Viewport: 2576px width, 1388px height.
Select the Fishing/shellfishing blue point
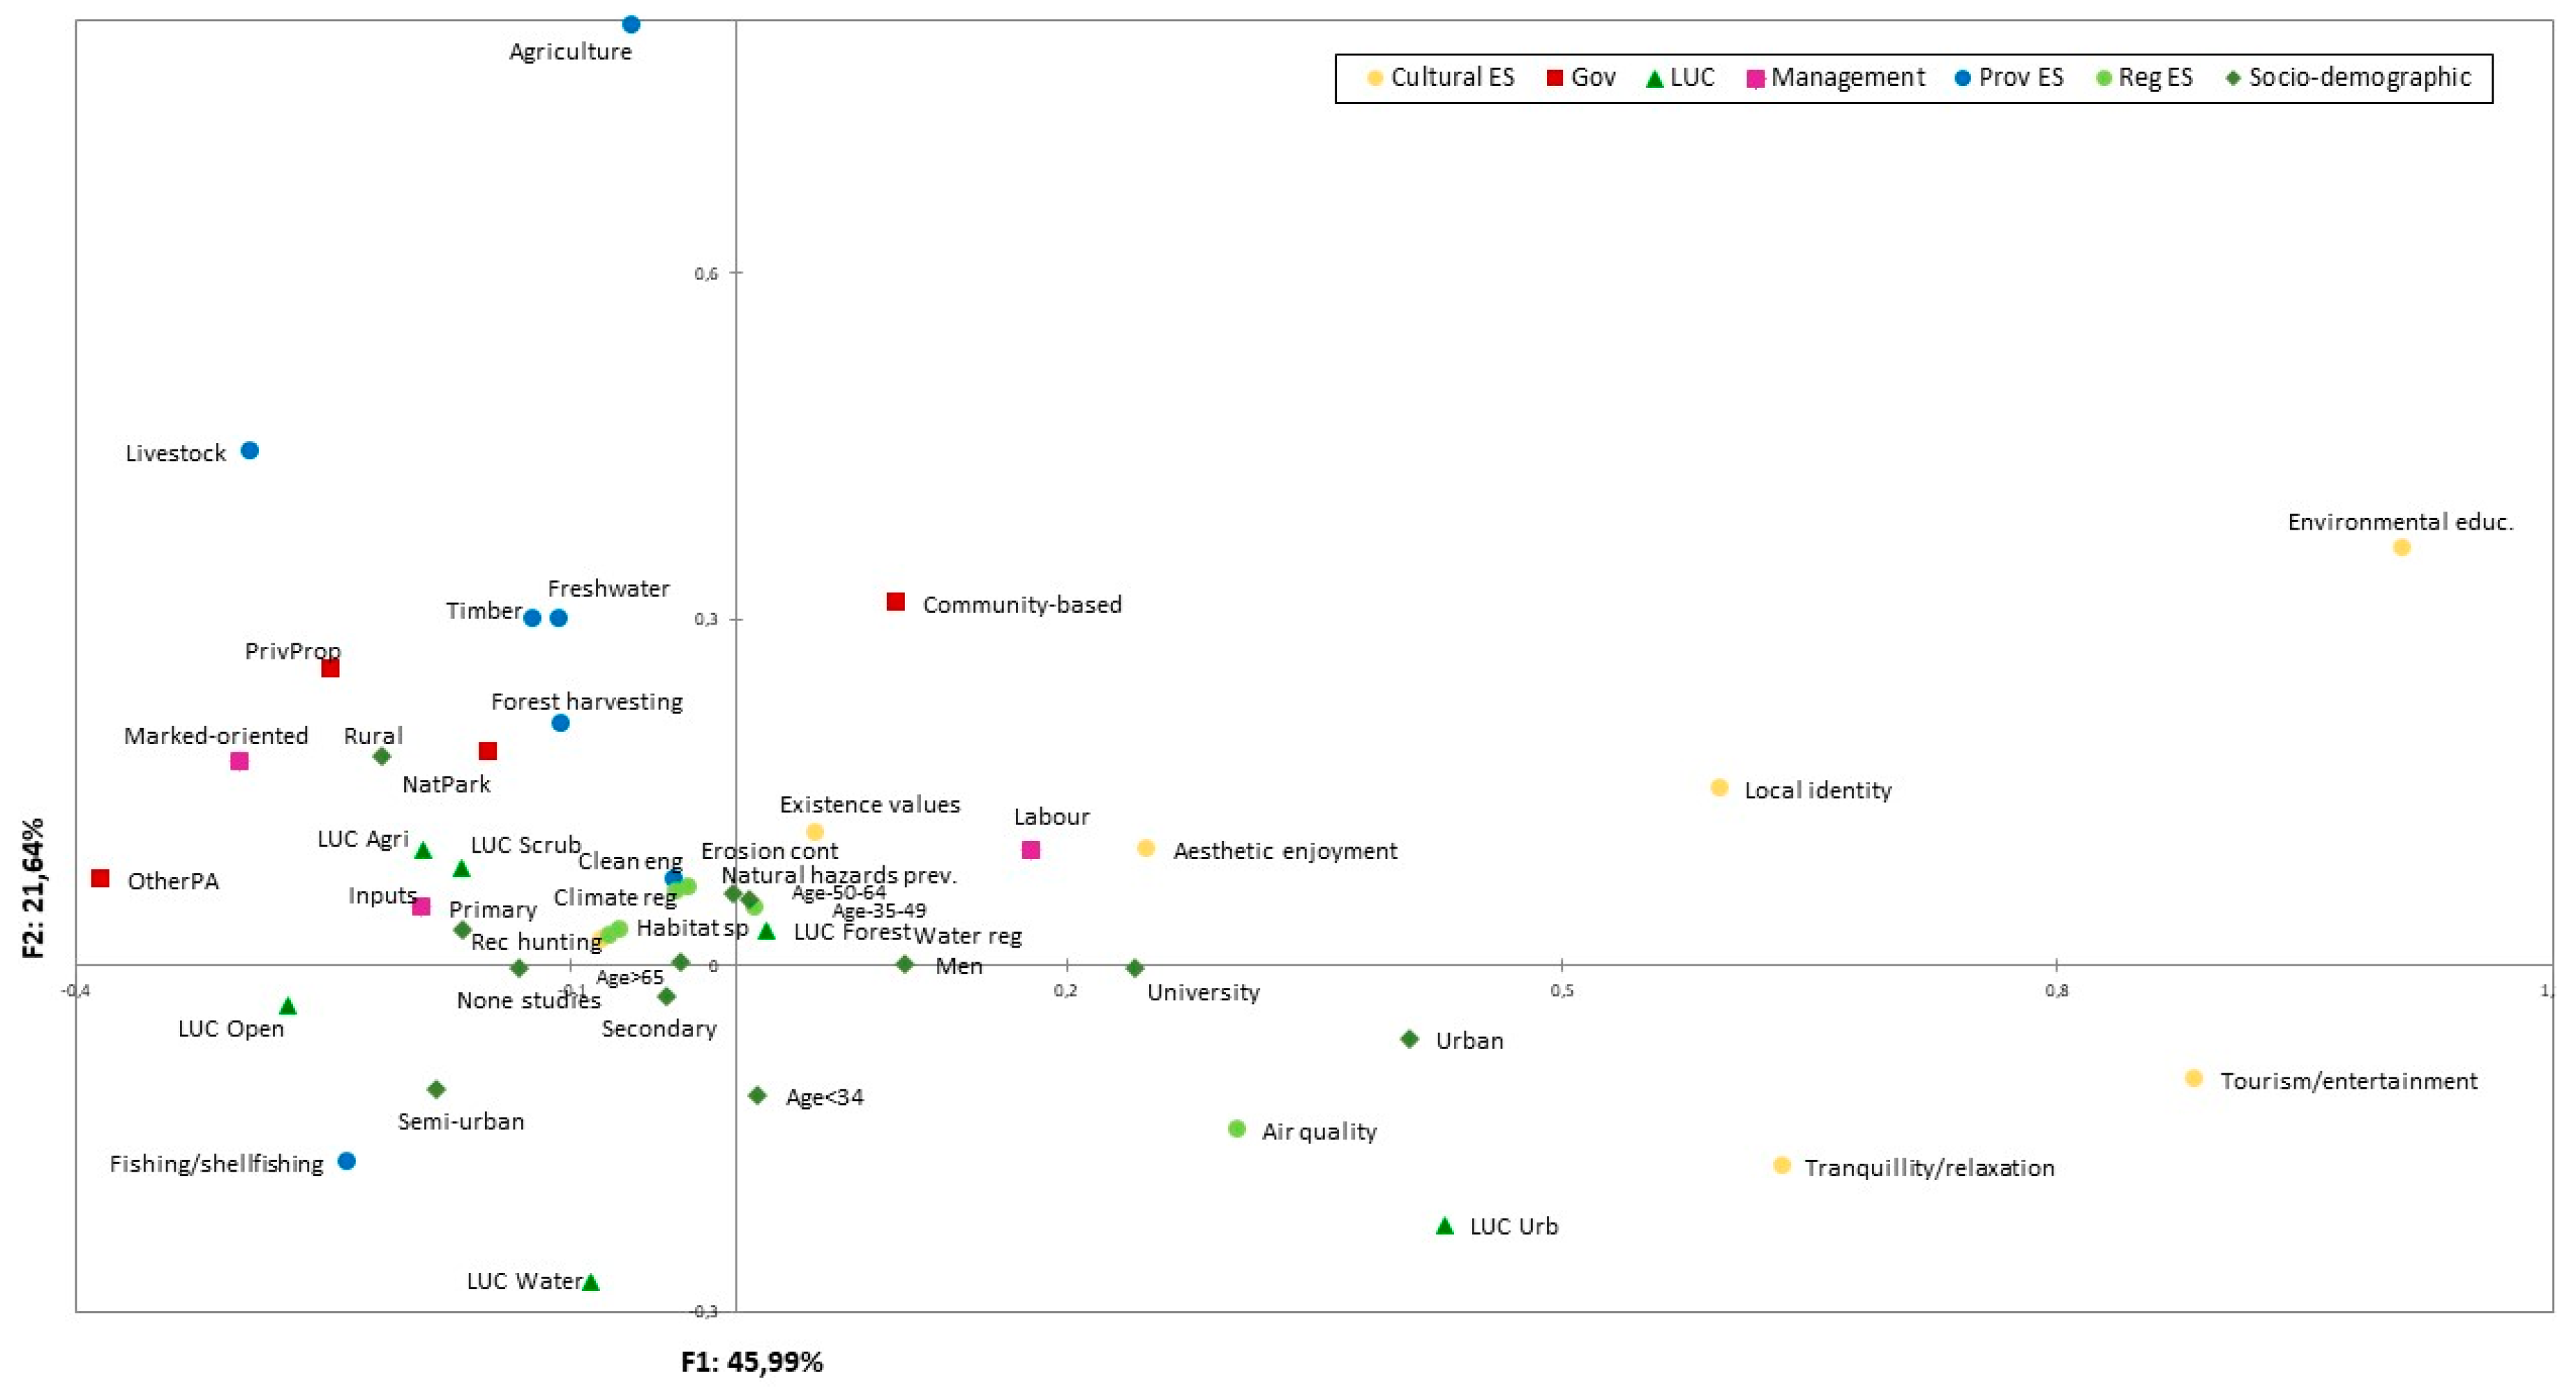point(347,1161)
